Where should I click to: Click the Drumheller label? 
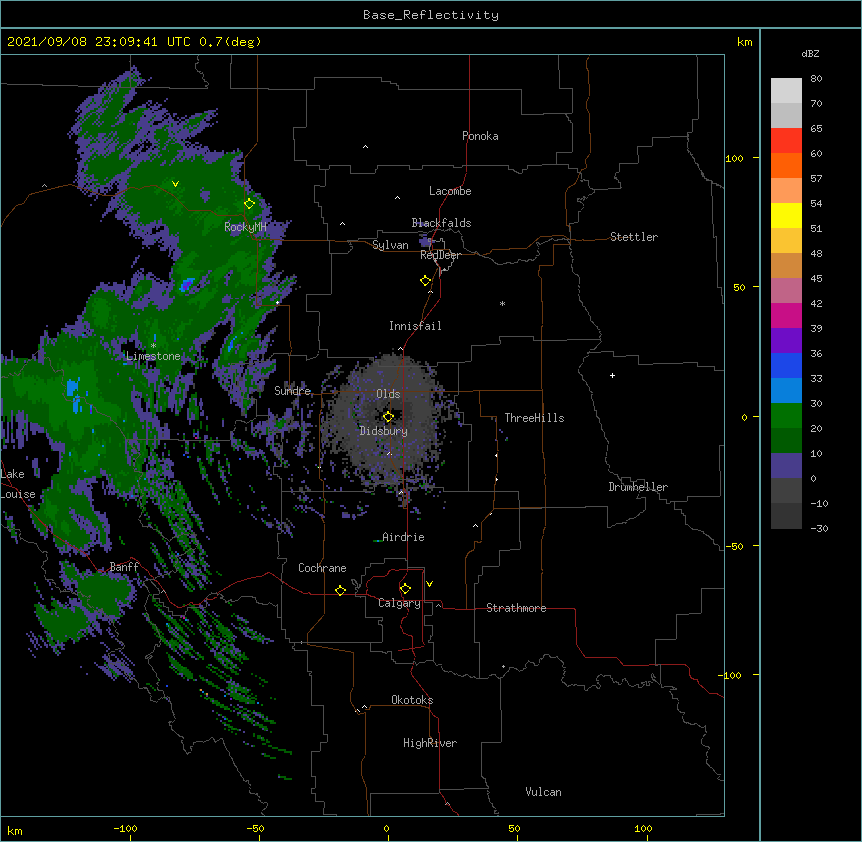click(x=638, y=487)
